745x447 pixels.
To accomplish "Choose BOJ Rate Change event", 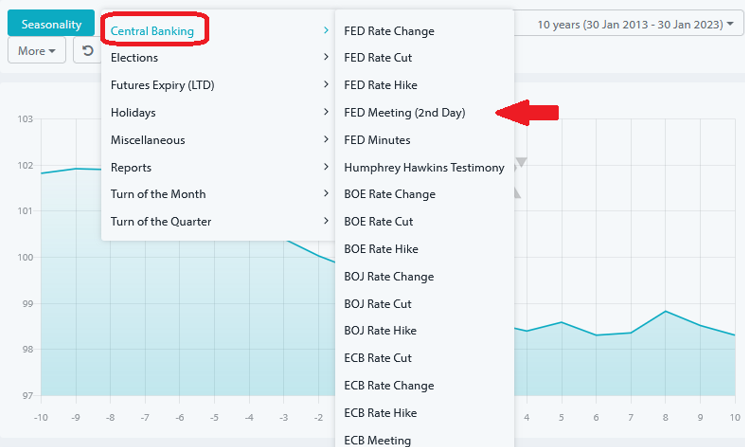I will (x=389, y=276).
